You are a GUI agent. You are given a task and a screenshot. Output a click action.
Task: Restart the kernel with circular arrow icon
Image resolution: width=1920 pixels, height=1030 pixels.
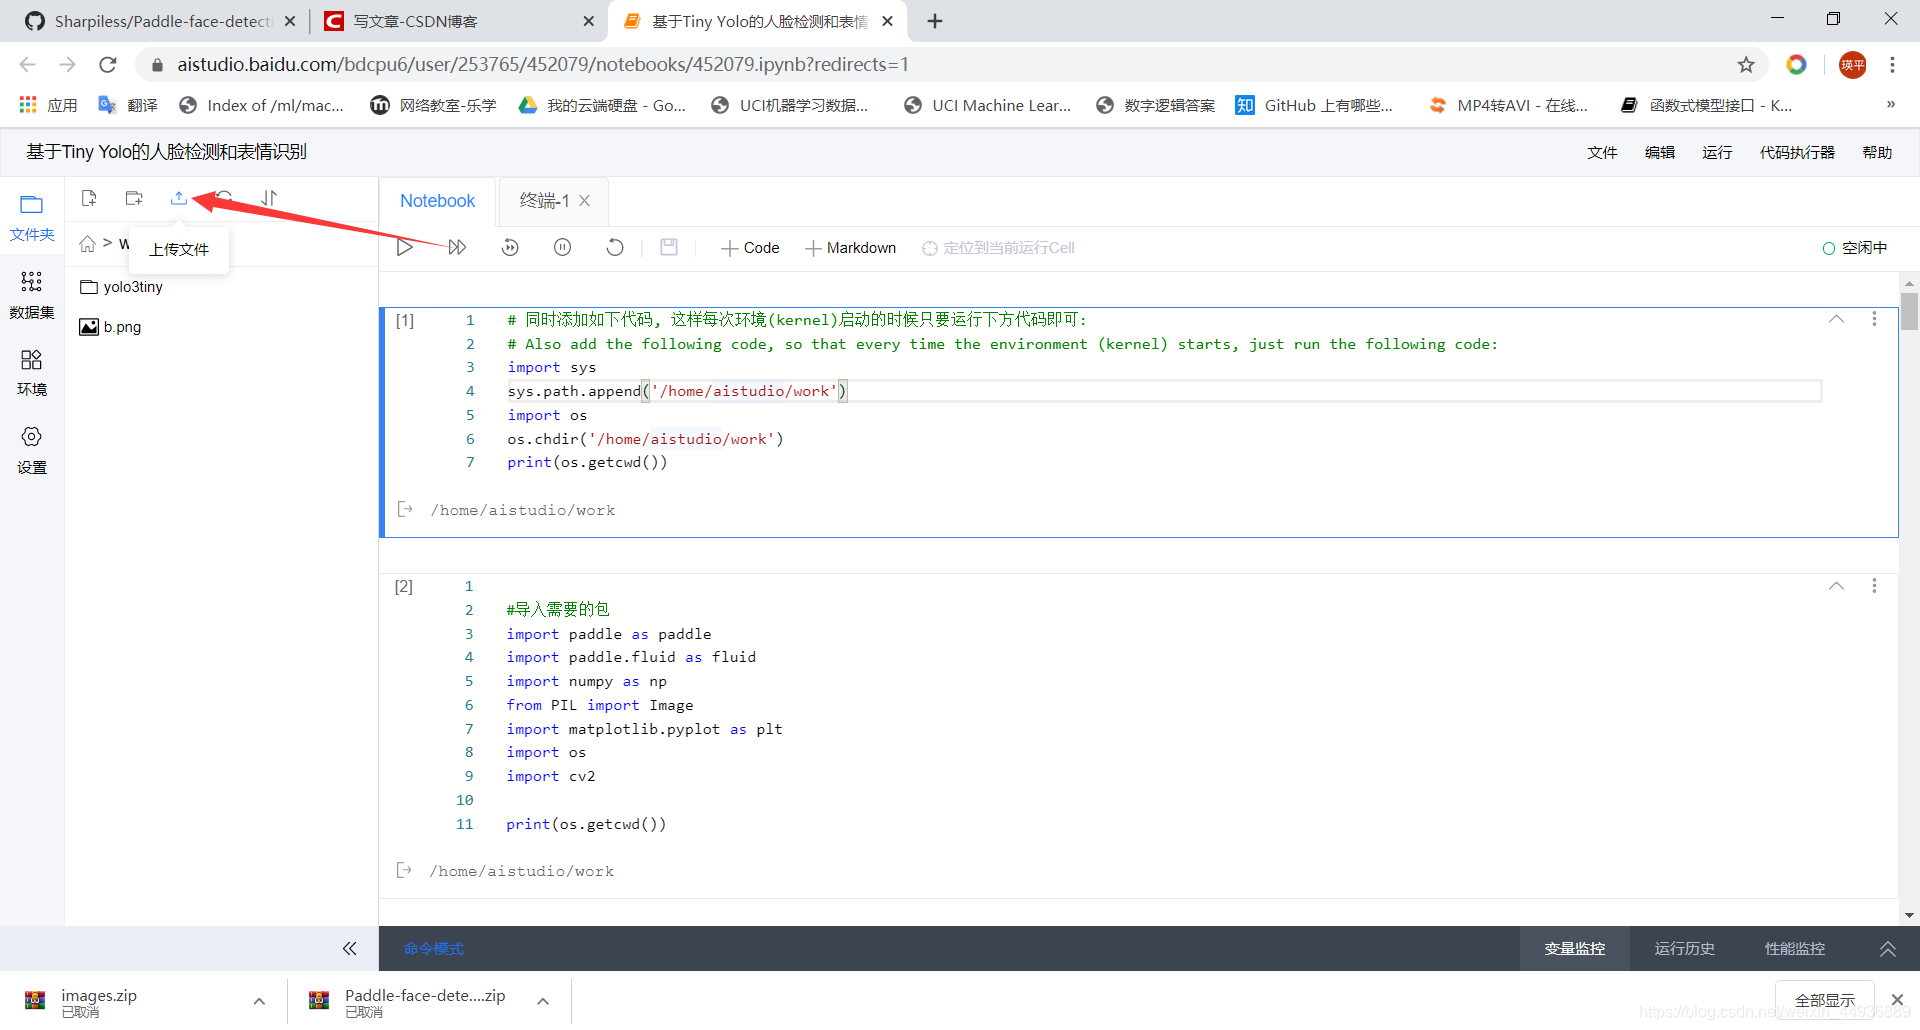coord(615,247)
